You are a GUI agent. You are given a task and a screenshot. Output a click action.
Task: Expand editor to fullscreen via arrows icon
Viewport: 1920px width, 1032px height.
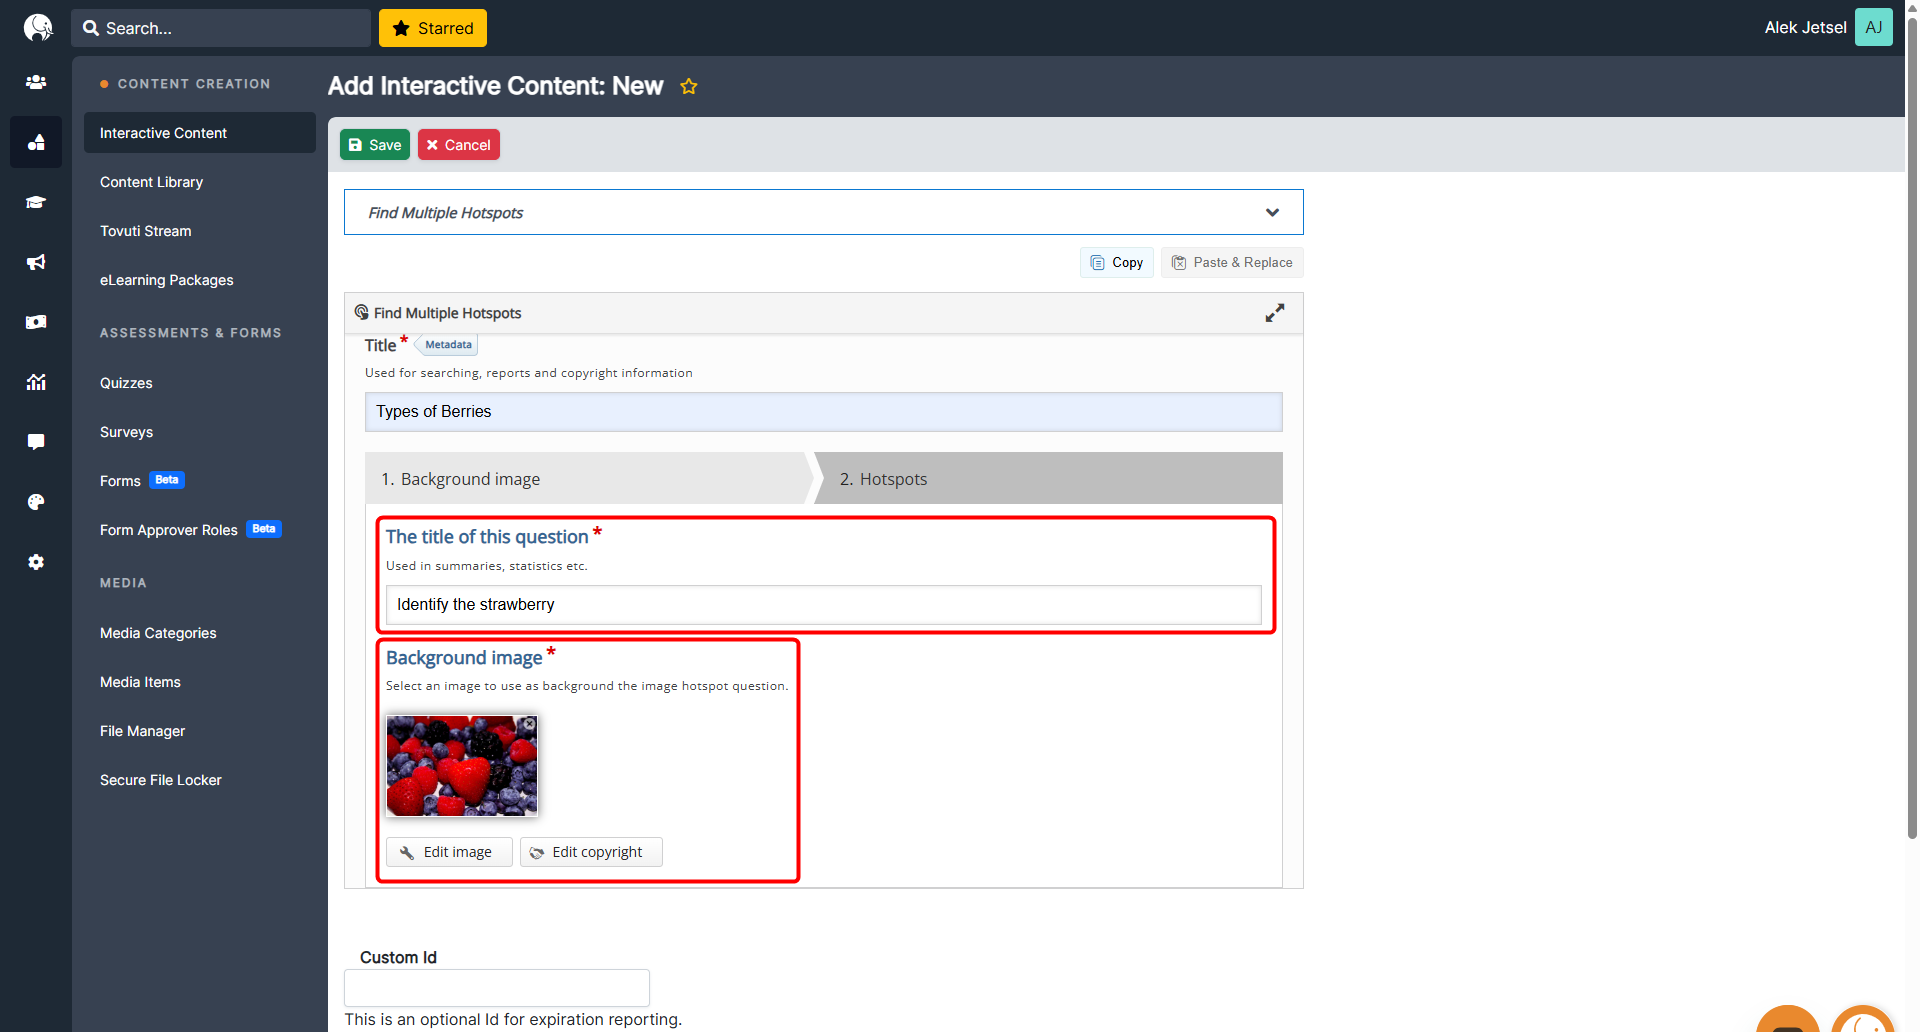(x=1275, y=313)
